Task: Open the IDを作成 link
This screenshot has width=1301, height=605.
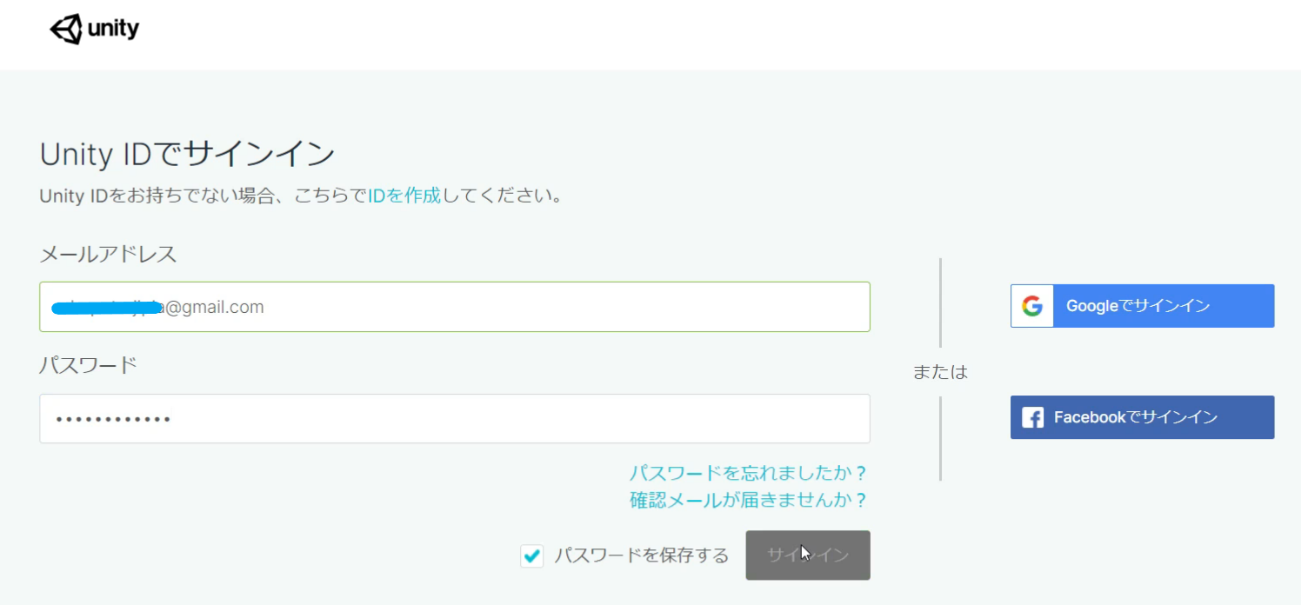Action: (x=404, y=195)
